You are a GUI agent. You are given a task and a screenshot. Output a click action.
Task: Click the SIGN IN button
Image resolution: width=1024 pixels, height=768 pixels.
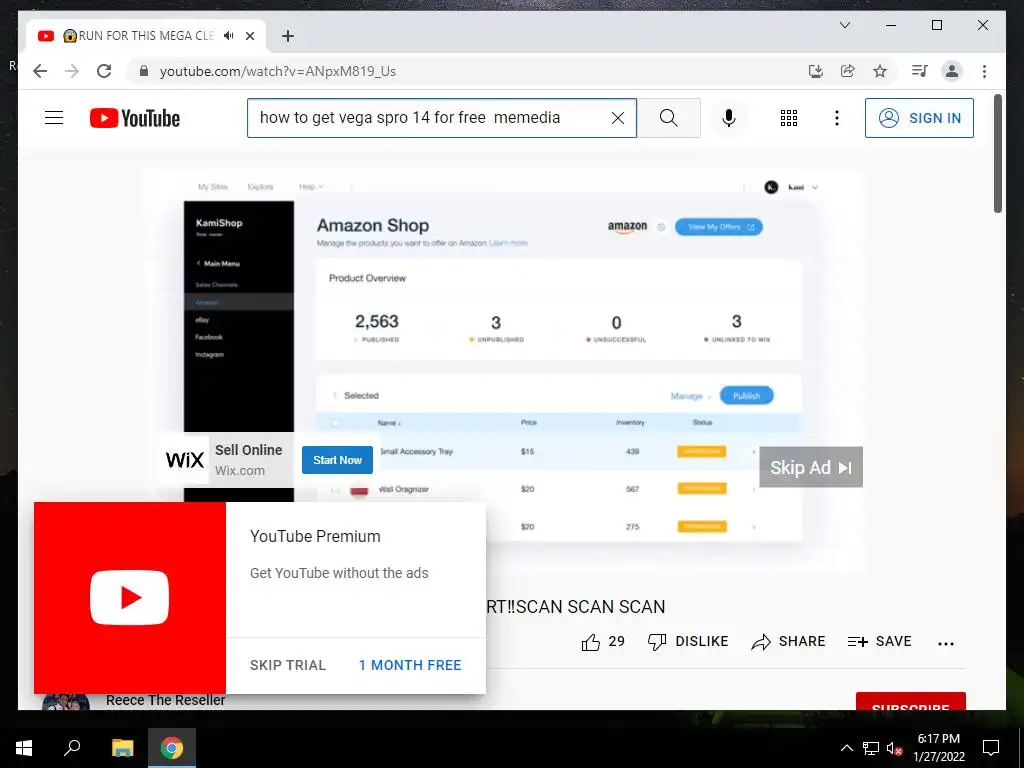[919, 118]
